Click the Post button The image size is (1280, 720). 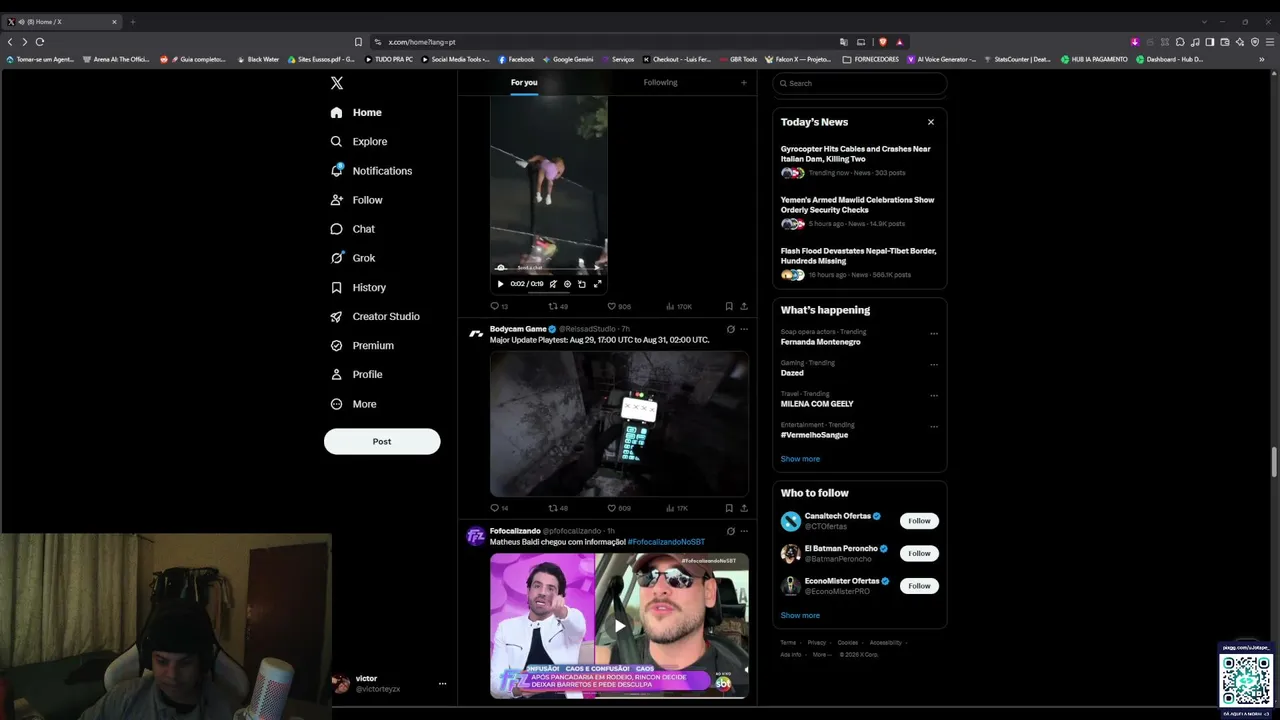382,442
